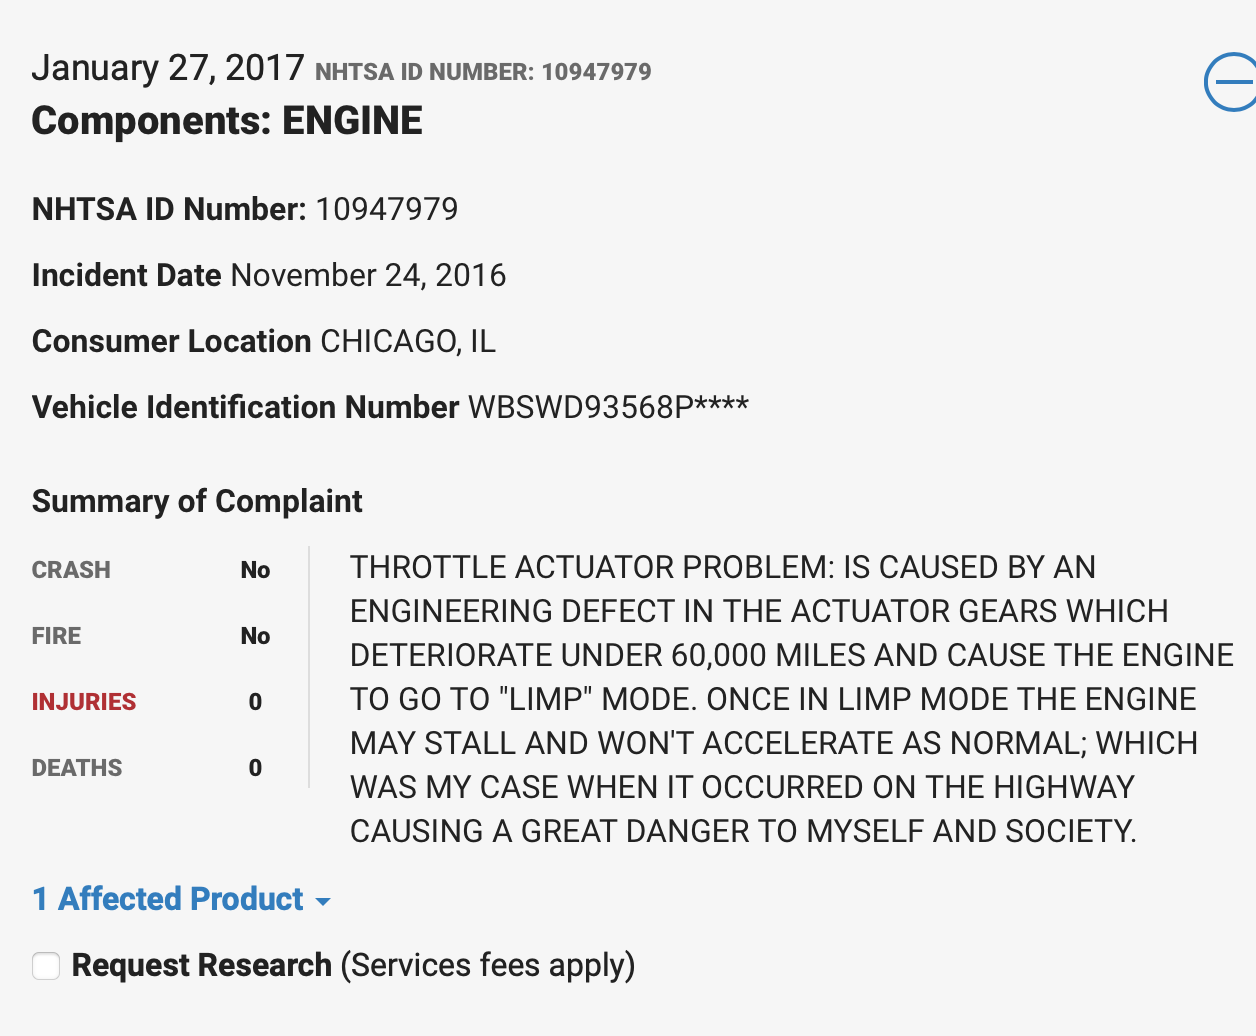Click the No value next to CRASH
1256x1036 pixels.
[255, 570]
